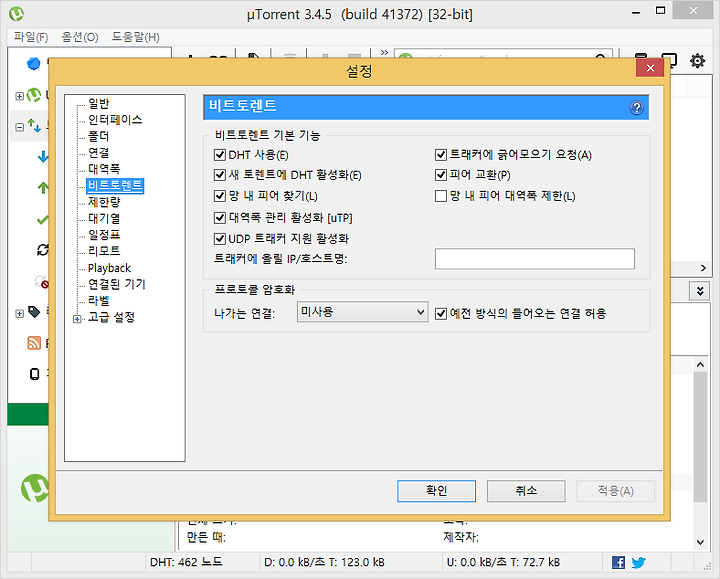Select '대기열' in settings tree
Viewport: 720px width, 579px height.
click(x=104, y=219)
